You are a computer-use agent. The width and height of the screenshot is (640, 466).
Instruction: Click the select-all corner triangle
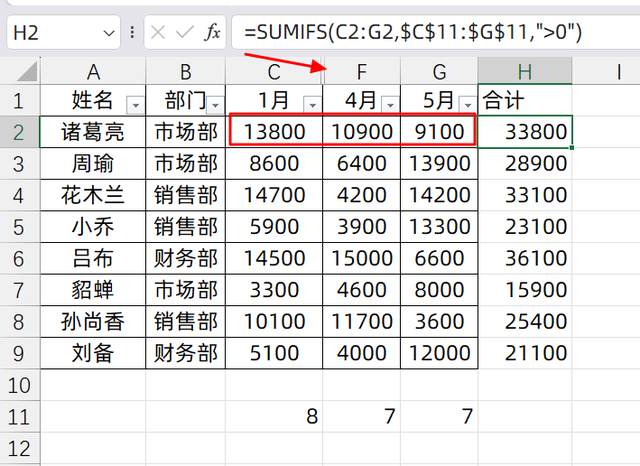[27, 73]
